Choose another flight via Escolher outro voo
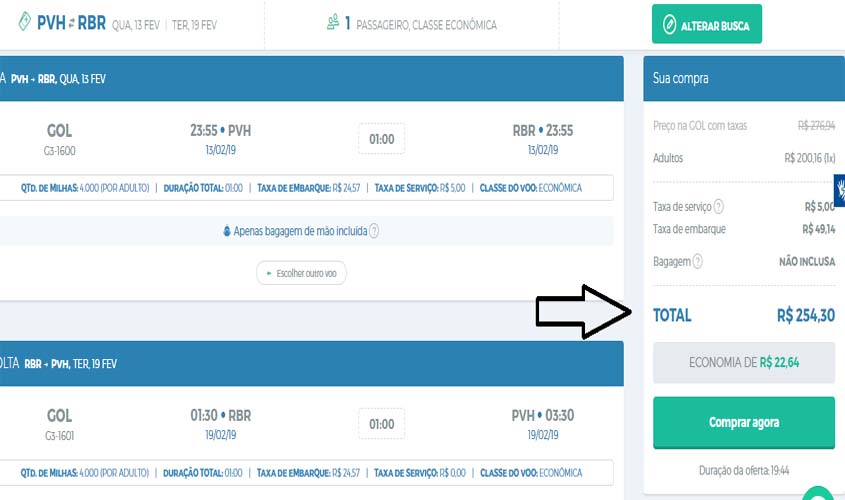 tap(301, 273)
